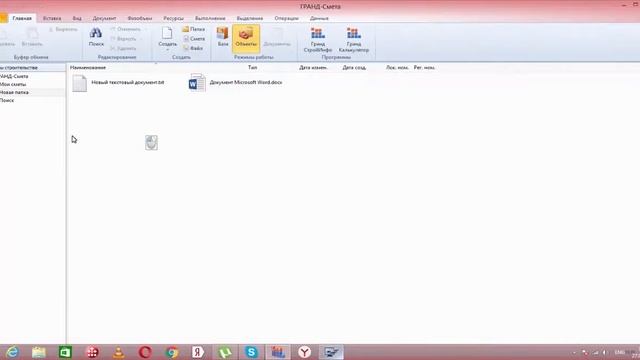Switch to the Вставка tab
Viewport: 640px width, 360px height.
pos(52,18)
